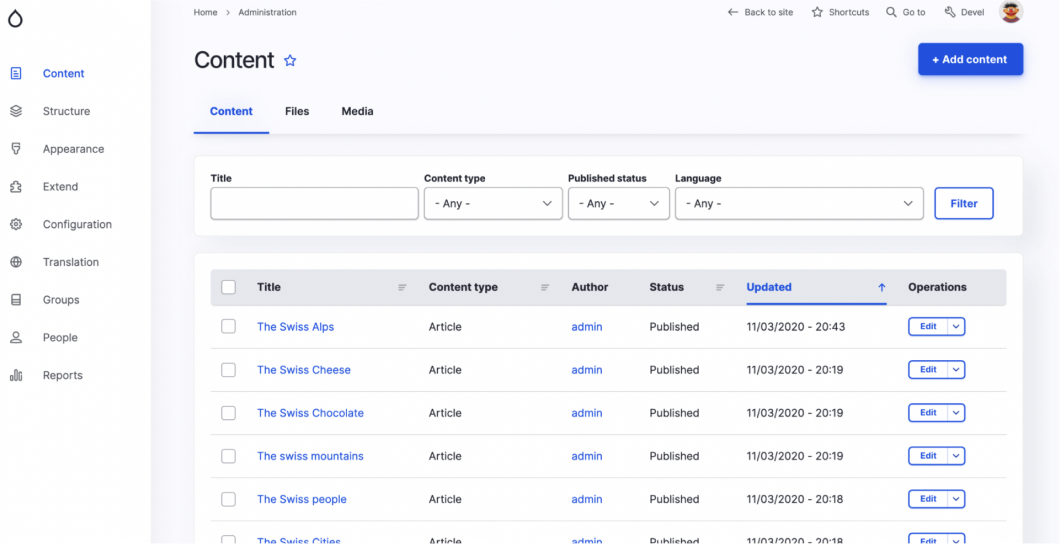
Task: Open The swiss mountains article link
Action: click(310, 456)
